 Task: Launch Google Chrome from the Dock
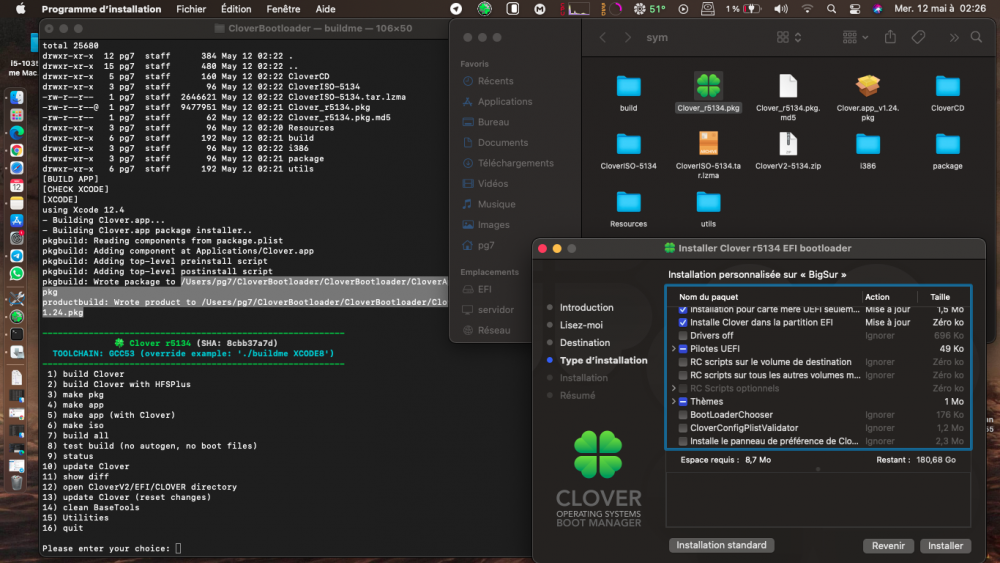click(17, 150)
